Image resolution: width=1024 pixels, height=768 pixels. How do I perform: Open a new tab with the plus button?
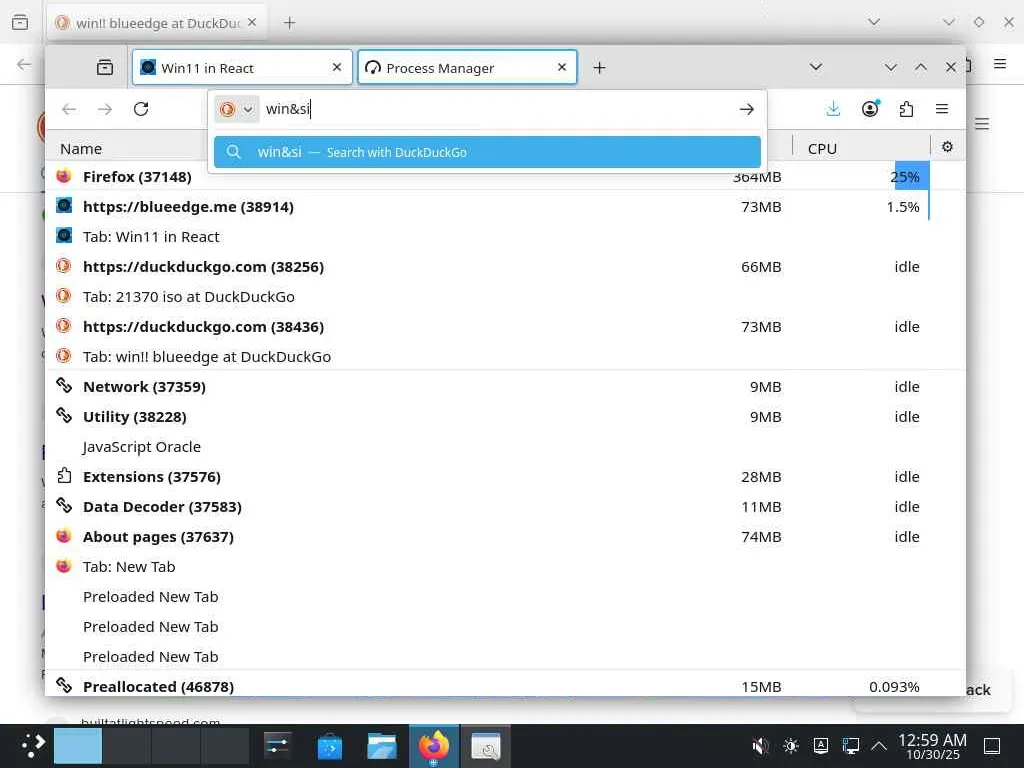click(599, 67)
